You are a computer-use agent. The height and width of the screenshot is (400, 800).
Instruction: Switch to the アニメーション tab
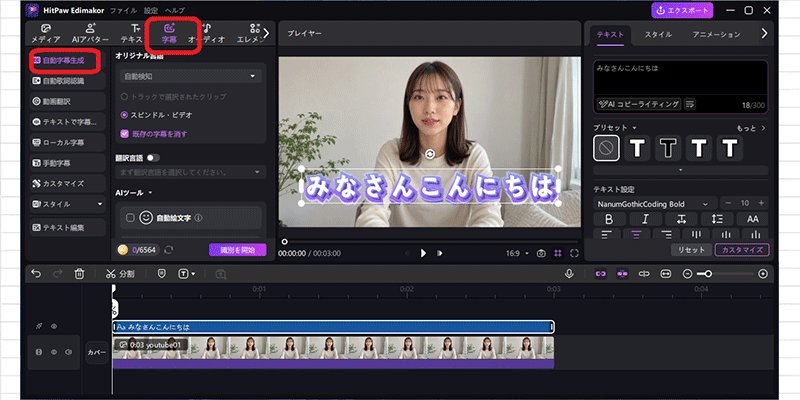pos(716,35)
